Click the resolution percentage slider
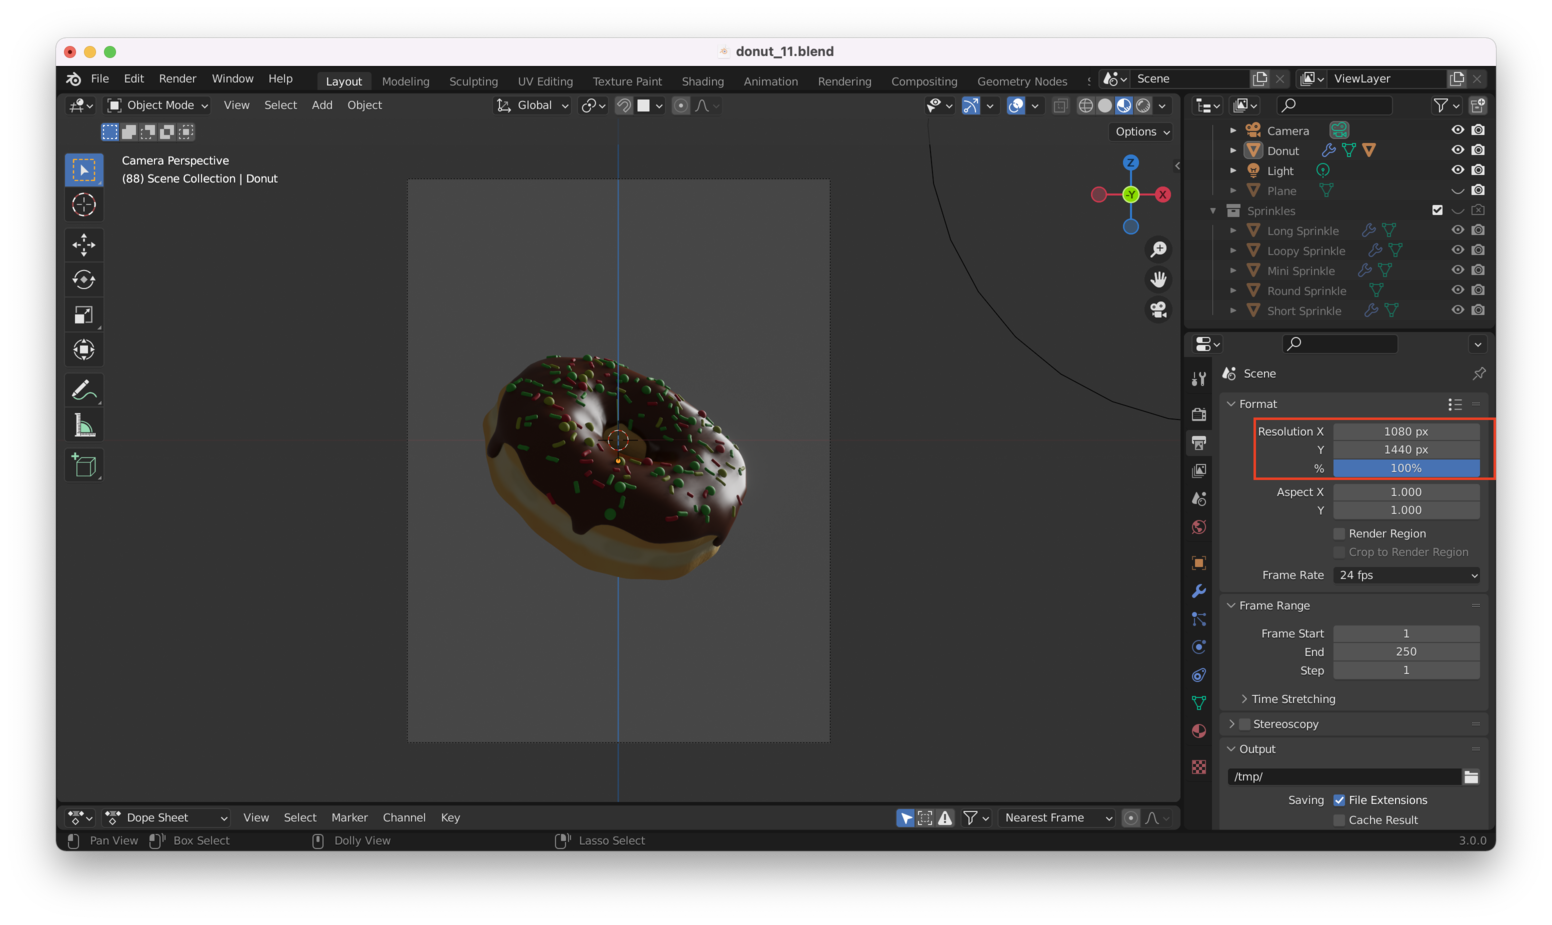Viewport: 1552px width, 925px height. click(x=1406, y=468)
